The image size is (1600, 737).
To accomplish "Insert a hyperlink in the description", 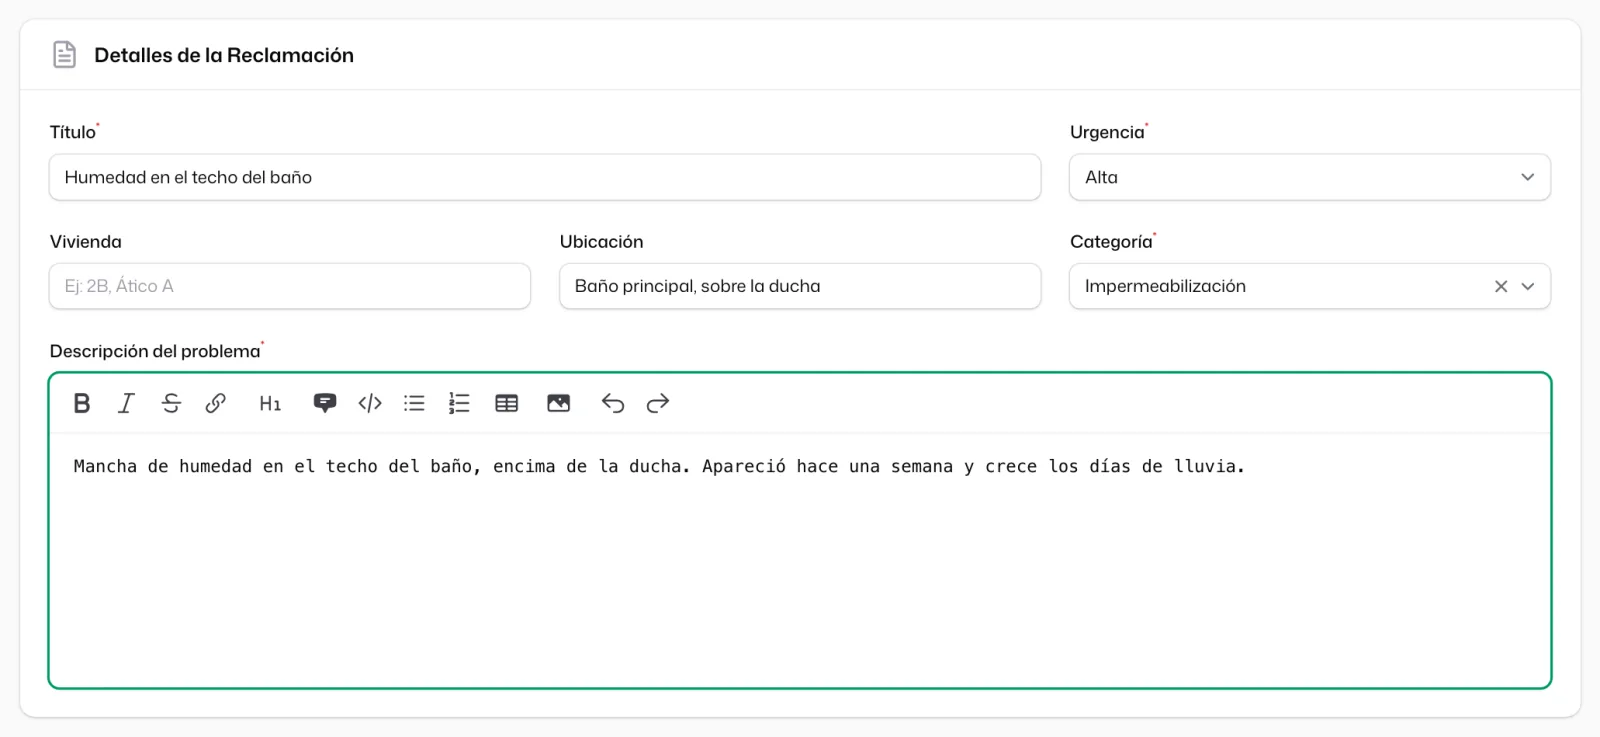I will [x=215, y=403].
